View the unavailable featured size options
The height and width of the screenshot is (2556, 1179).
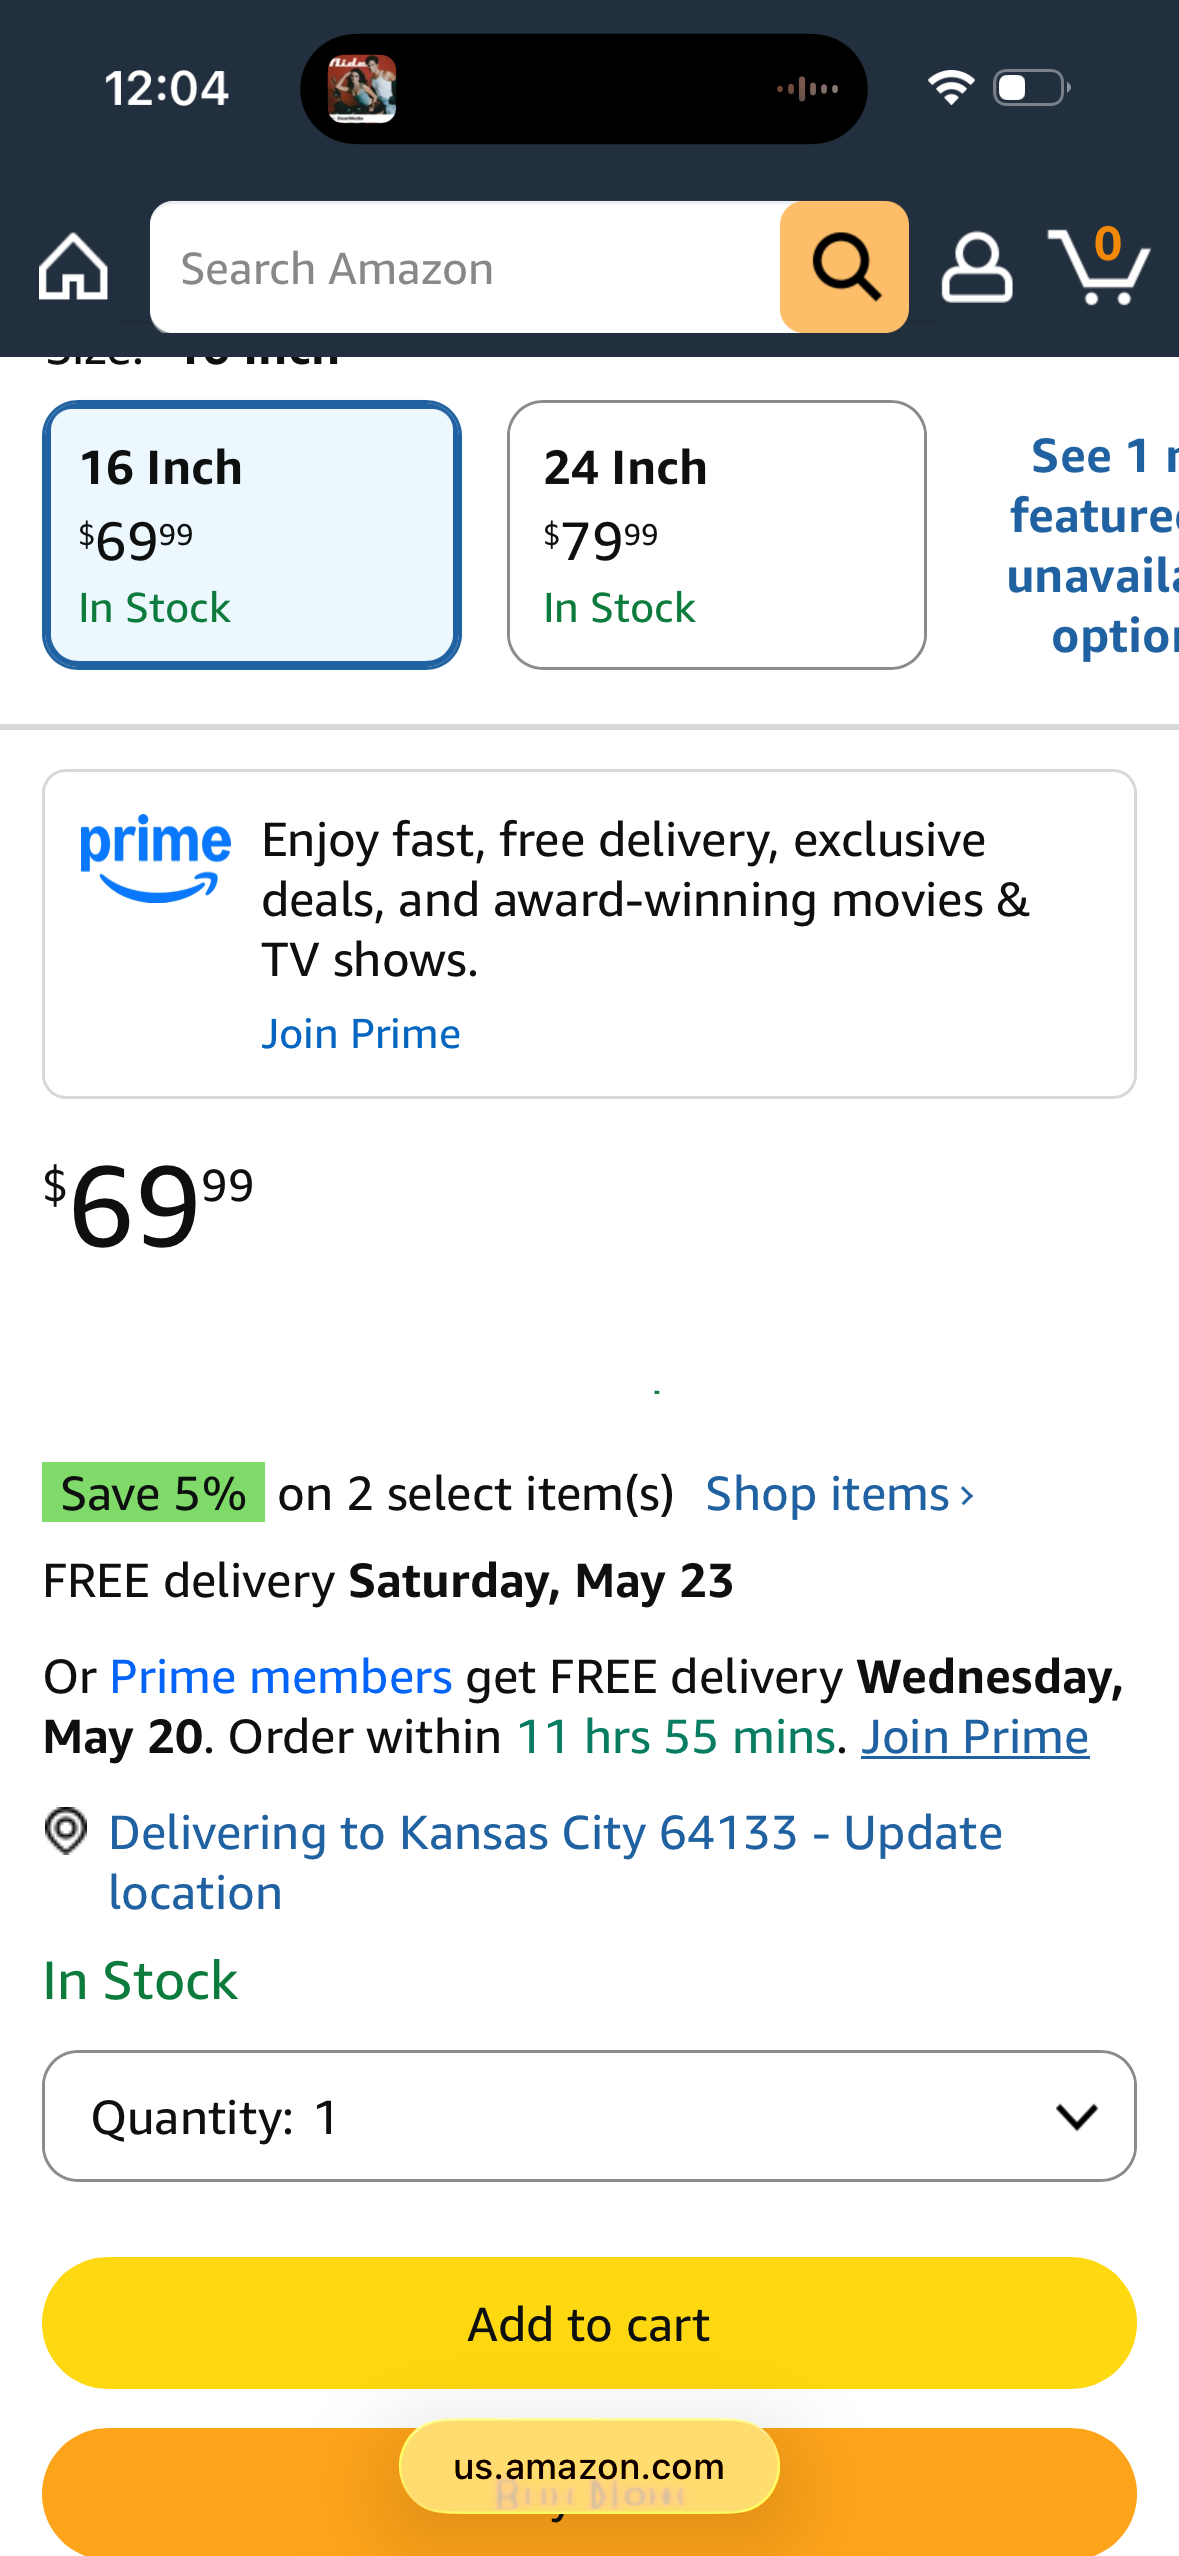[1092, 546]
